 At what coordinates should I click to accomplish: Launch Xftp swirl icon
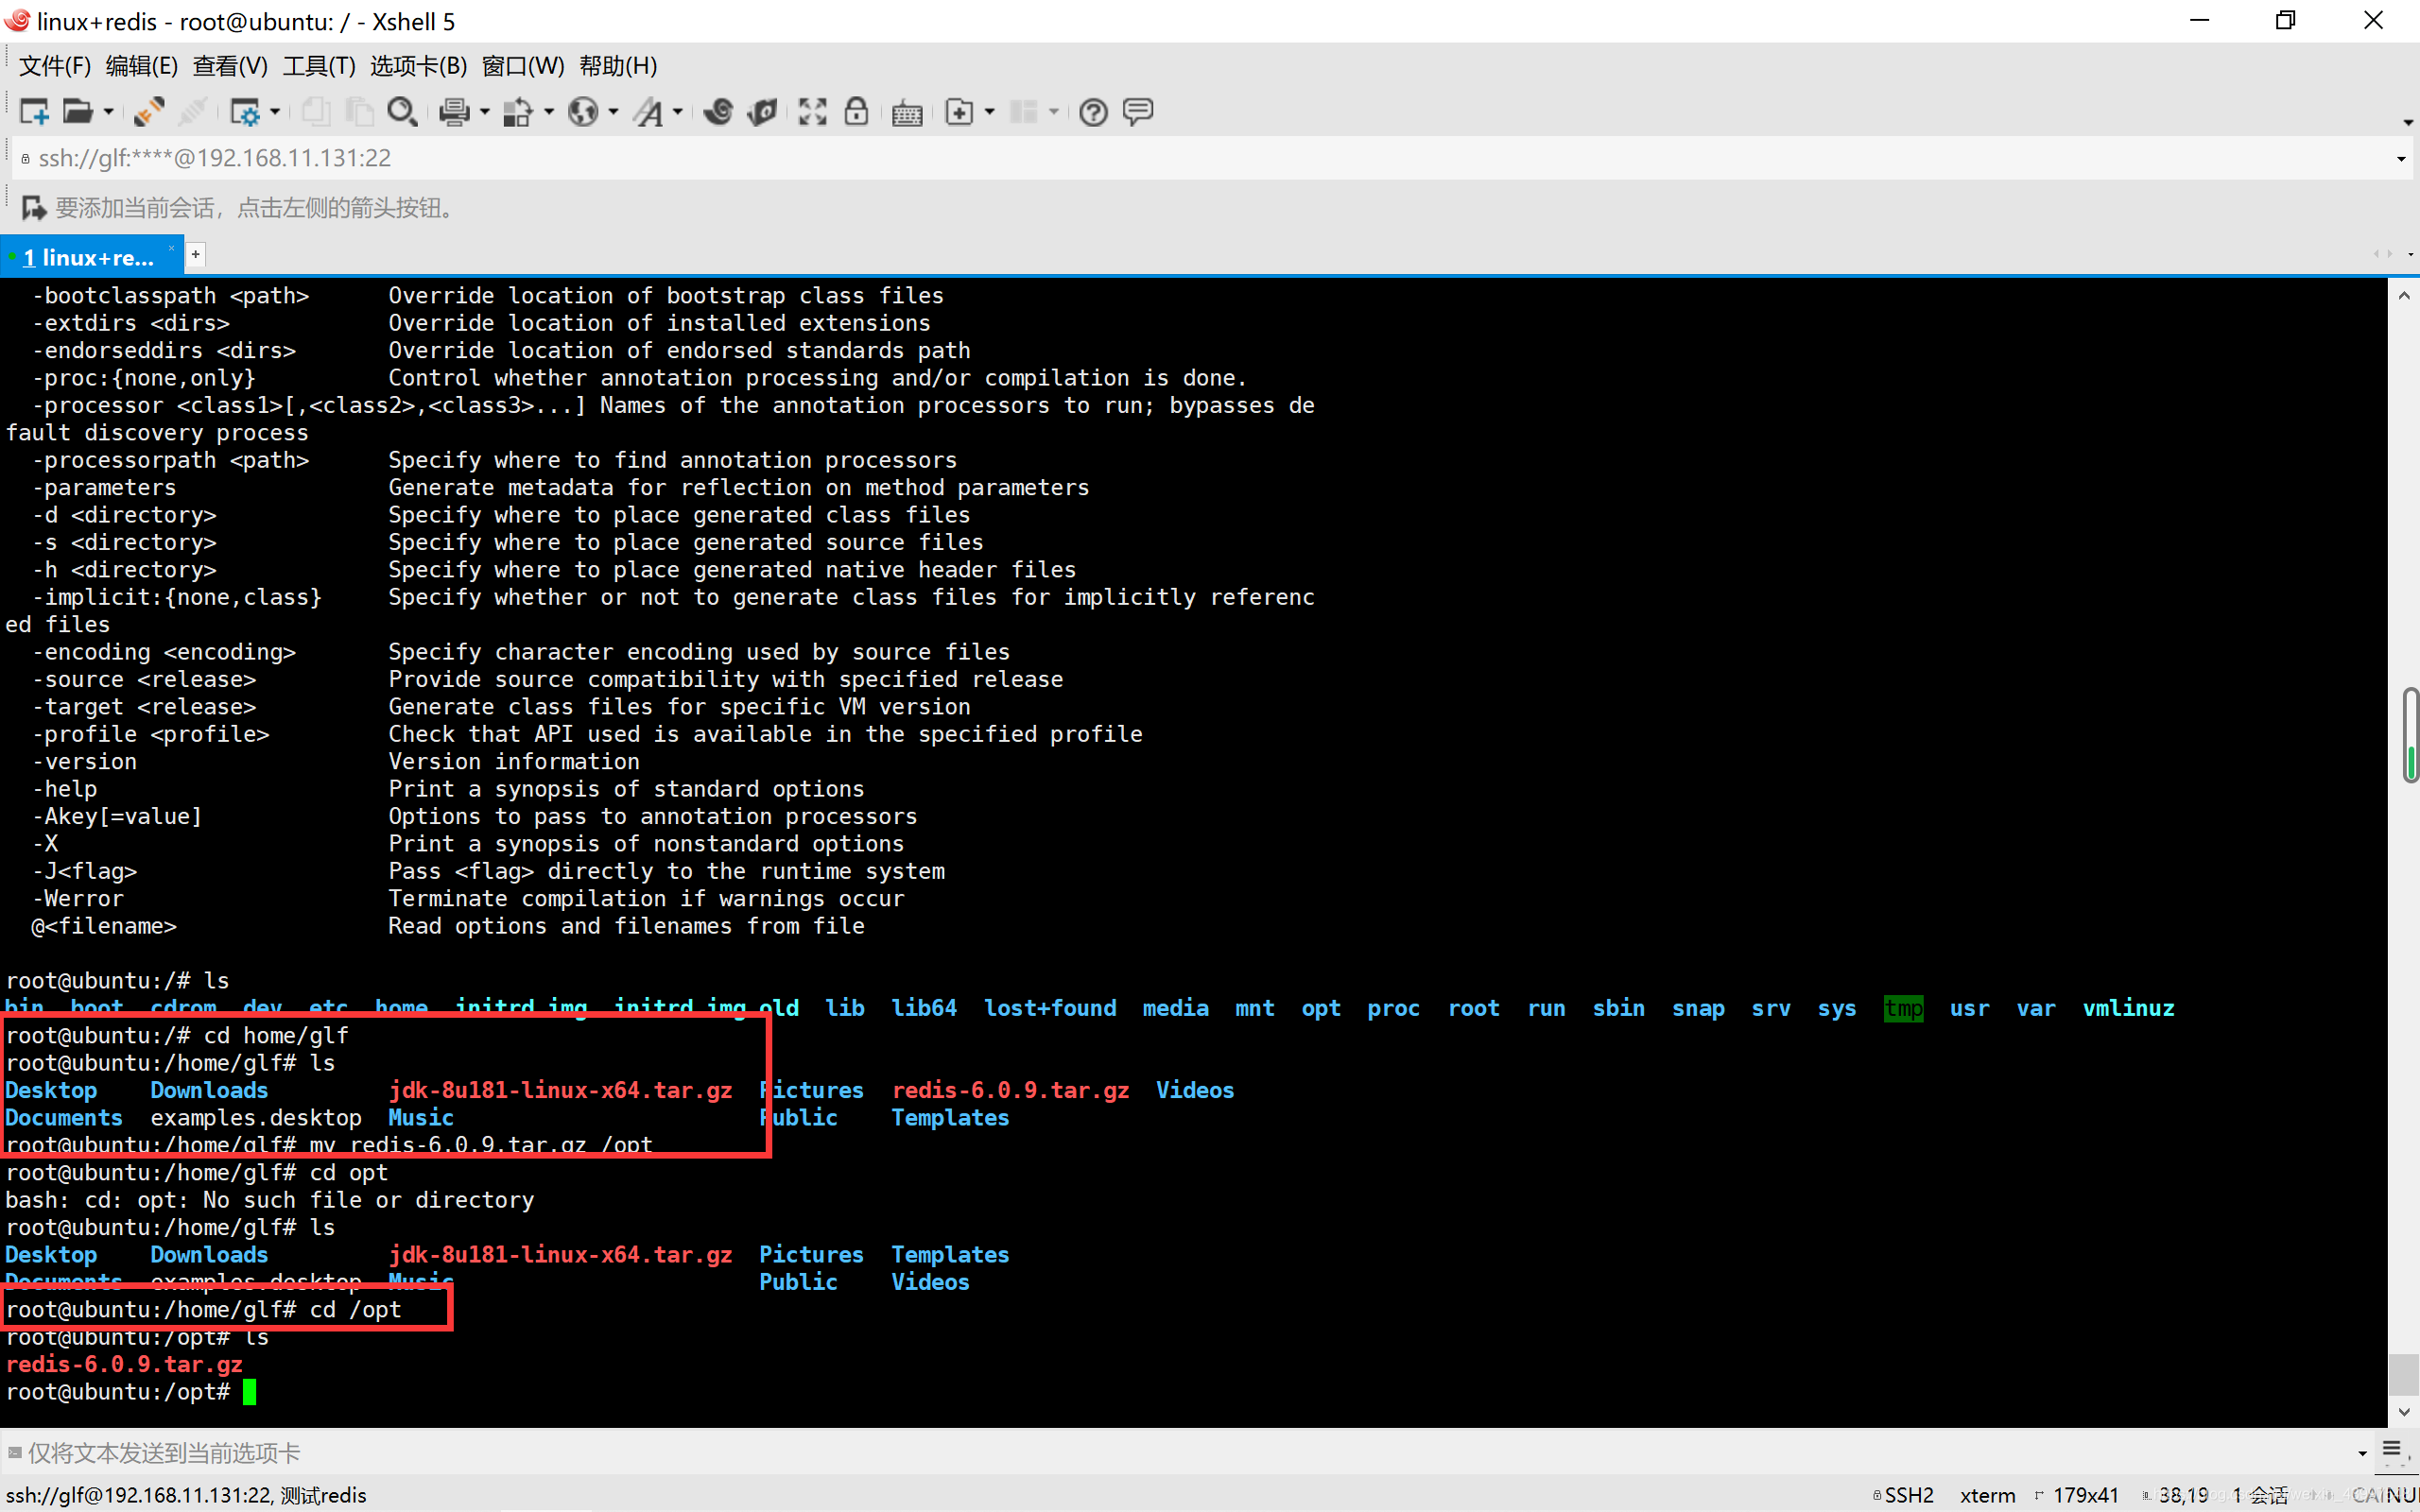[718, 112]
